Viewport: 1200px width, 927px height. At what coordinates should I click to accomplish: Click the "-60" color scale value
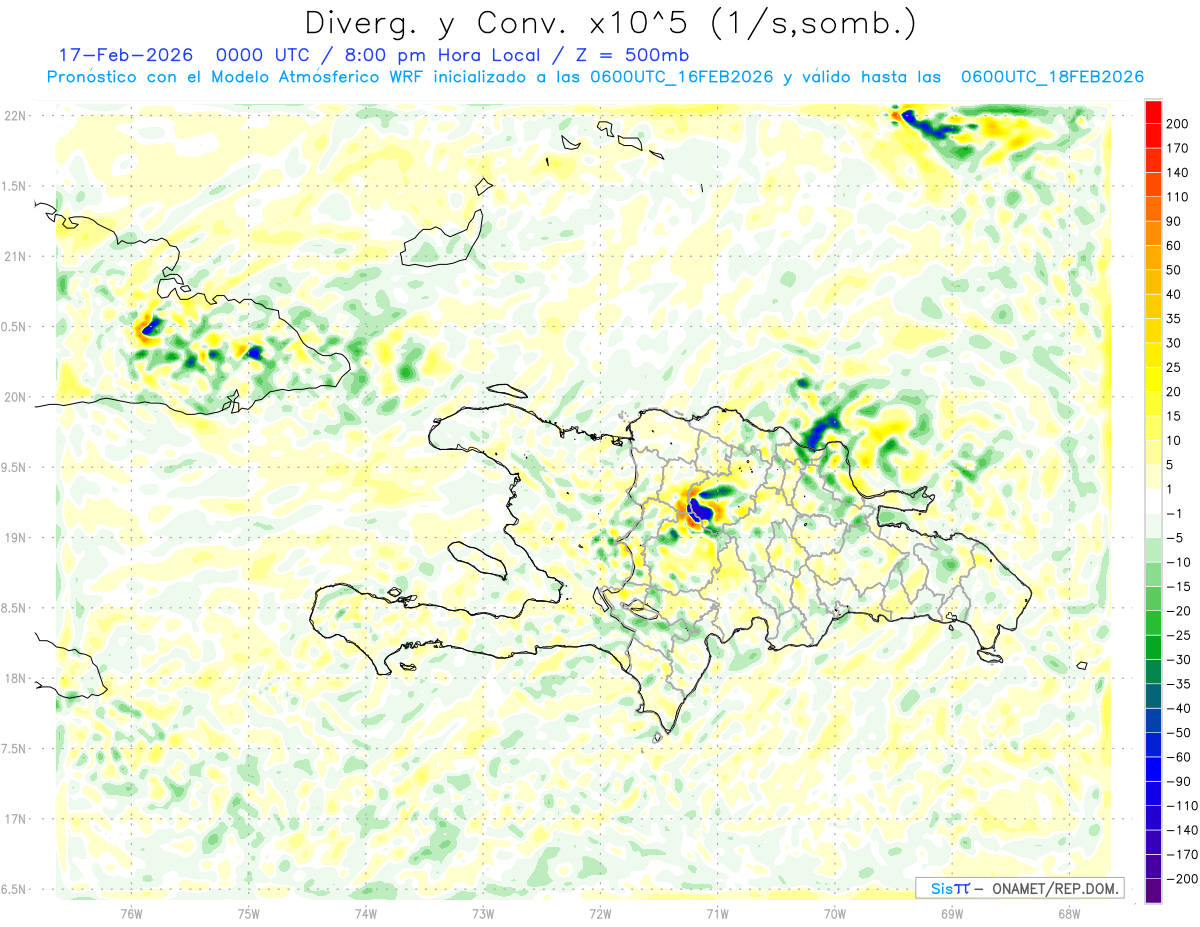(1178, 757)
